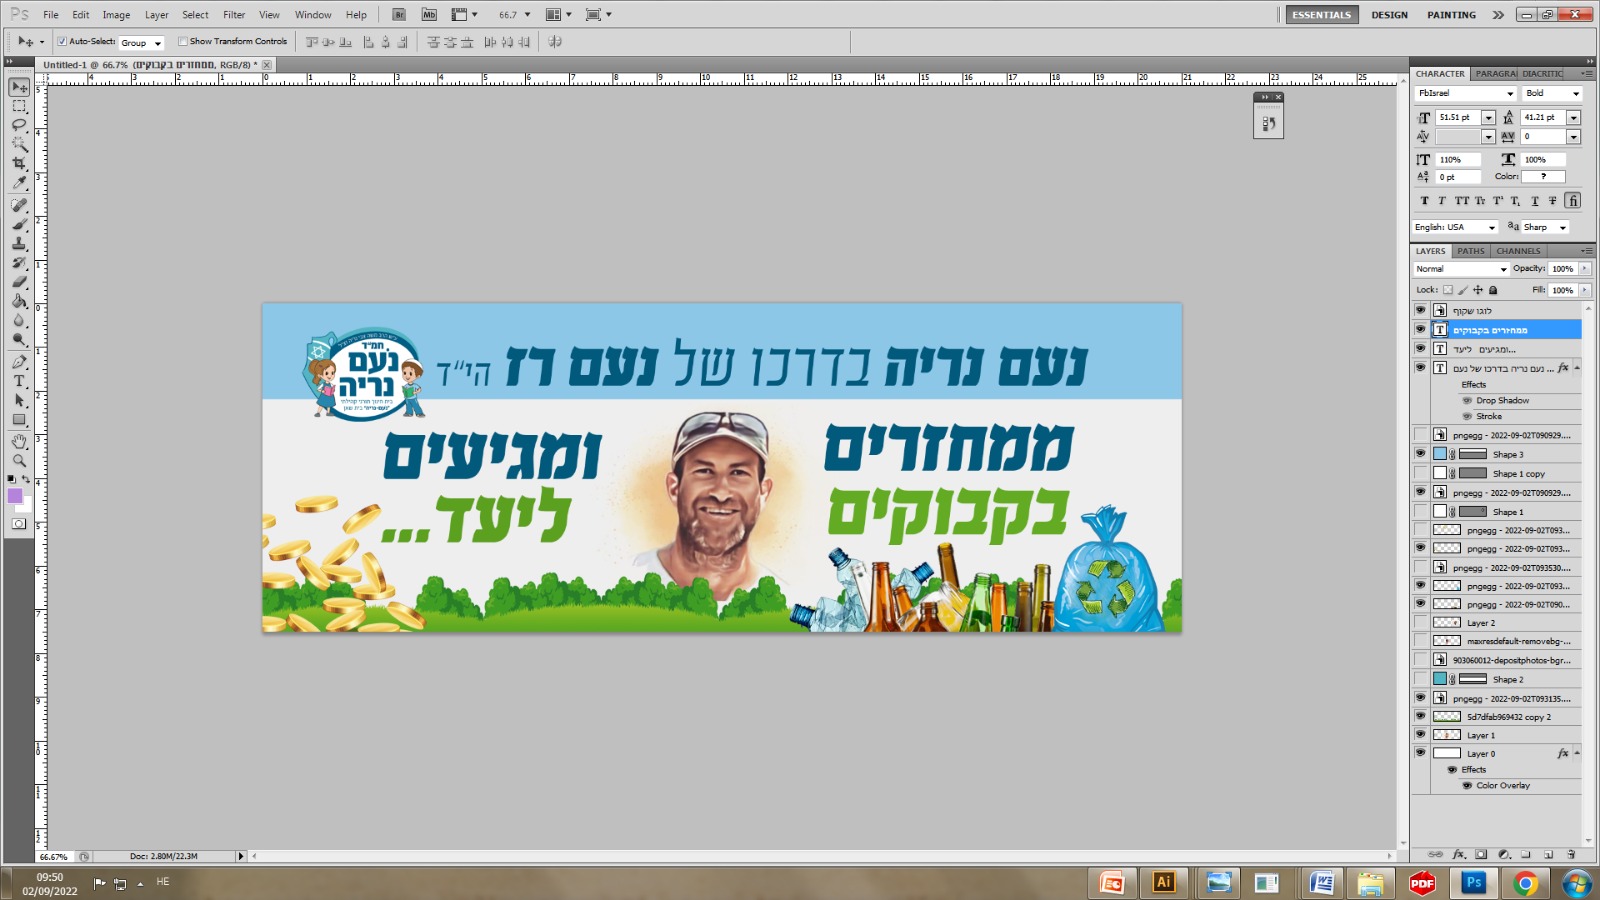Toggle the Faux Bold text style

pos(1424,201)
